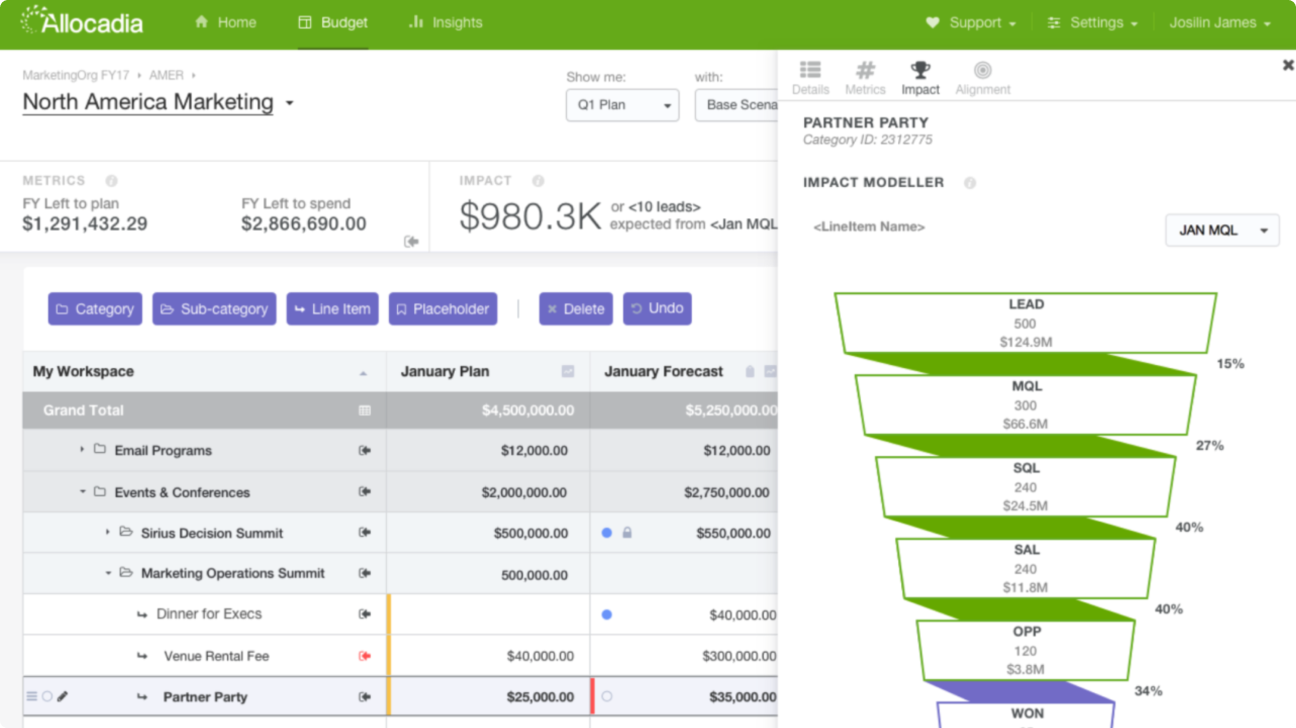This screenshot has width=1296, height=728.
Task: Click the blue status dot beside Dinner for Execs
Action: click(x=606, y=614)
